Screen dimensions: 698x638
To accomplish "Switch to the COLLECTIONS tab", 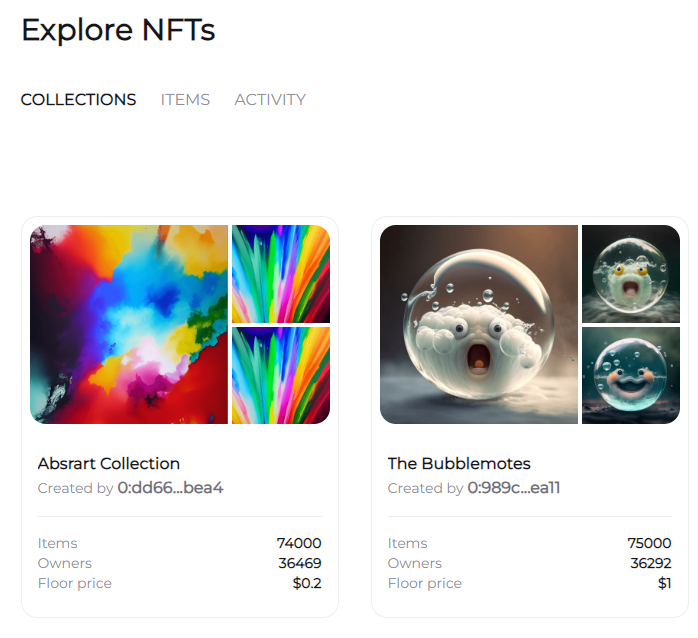I will point(78,100).
